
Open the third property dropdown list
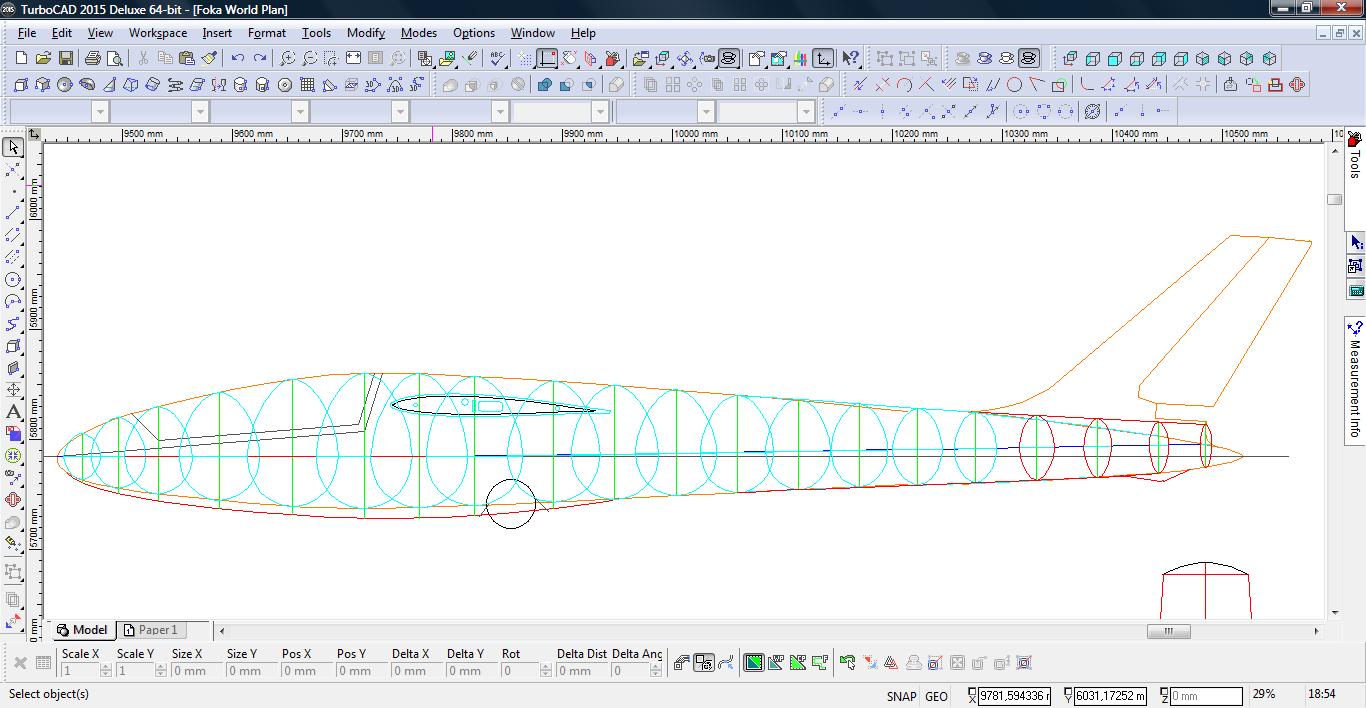click(x=300, y=111)
